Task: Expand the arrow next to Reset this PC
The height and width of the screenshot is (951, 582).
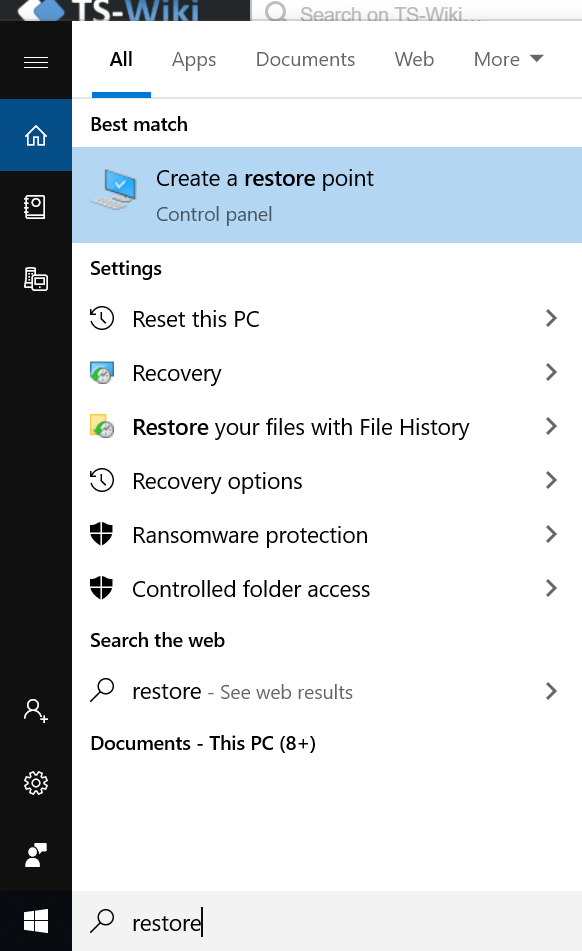Action: (550, 318)
